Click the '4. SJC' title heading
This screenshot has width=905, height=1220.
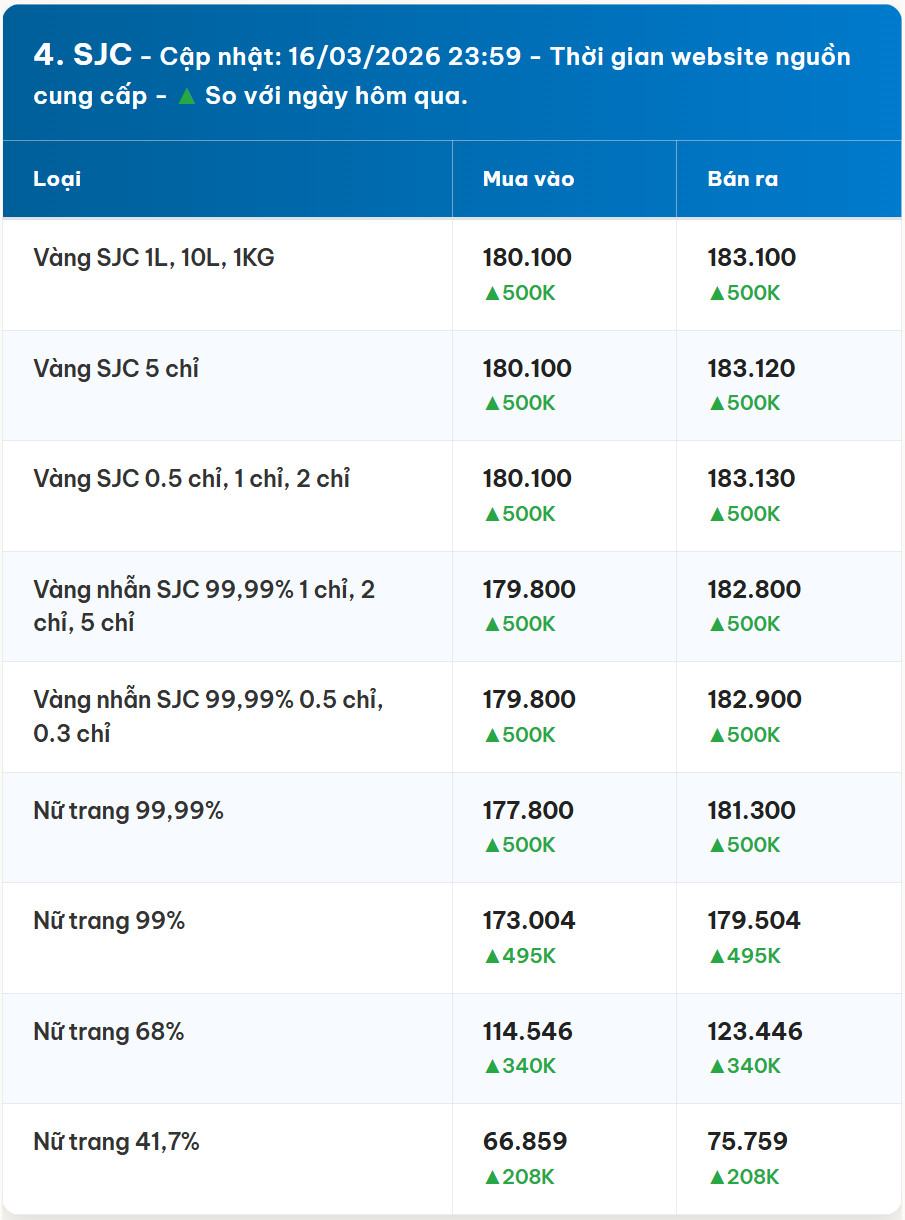click(82, 55)
